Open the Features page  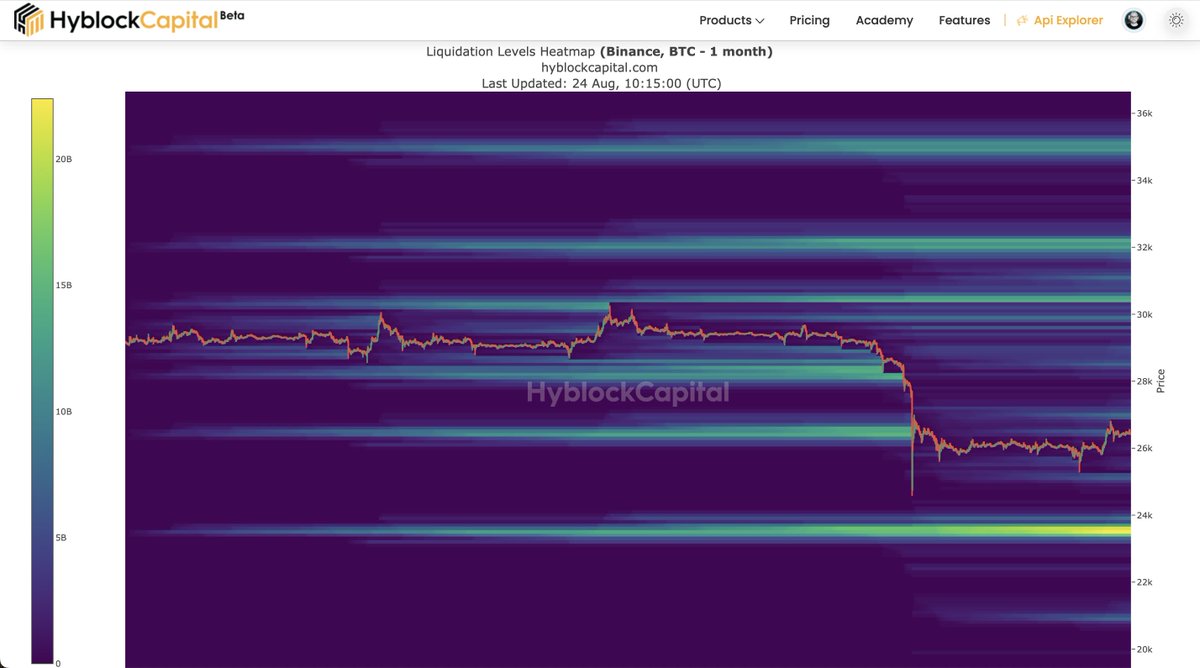(964, 20)
